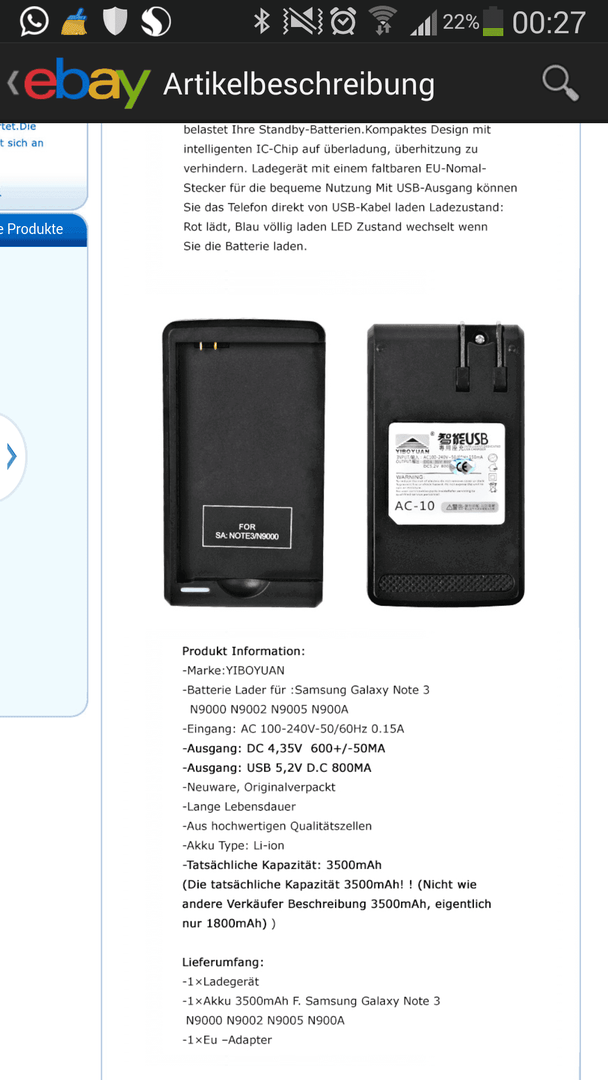The image size is (608, 1080).
Task: Expand the side panel with blue chevron
Action: click(x=11, y=457)
